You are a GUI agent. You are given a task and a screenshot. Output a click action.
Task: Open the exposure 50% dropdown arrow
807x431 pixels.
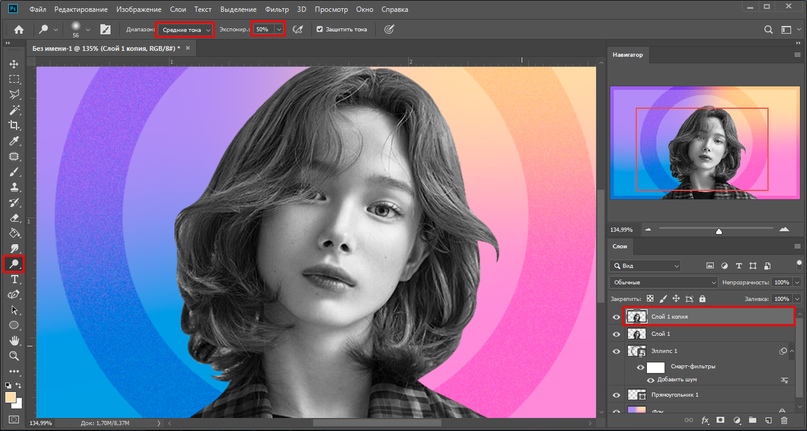point(279,30)
